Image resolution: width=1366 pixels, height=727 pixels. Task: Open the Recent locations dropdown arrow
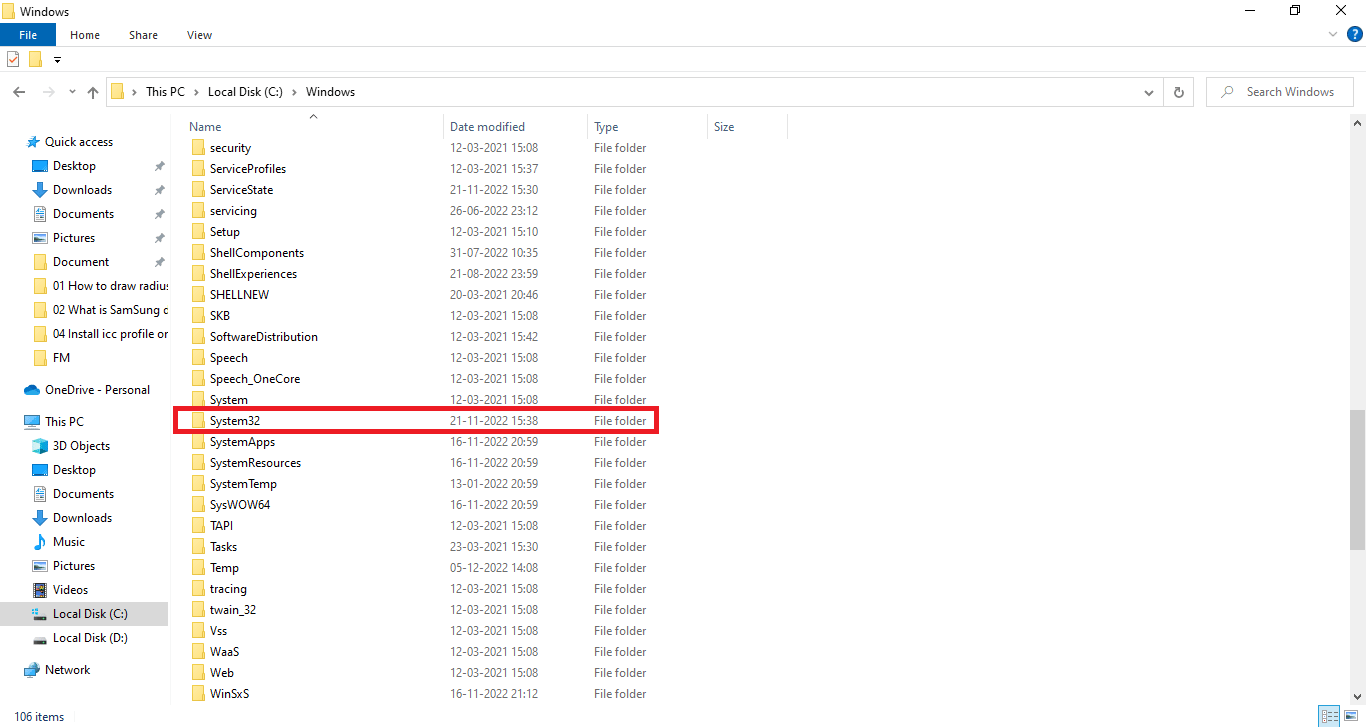(x=72, y=92)
